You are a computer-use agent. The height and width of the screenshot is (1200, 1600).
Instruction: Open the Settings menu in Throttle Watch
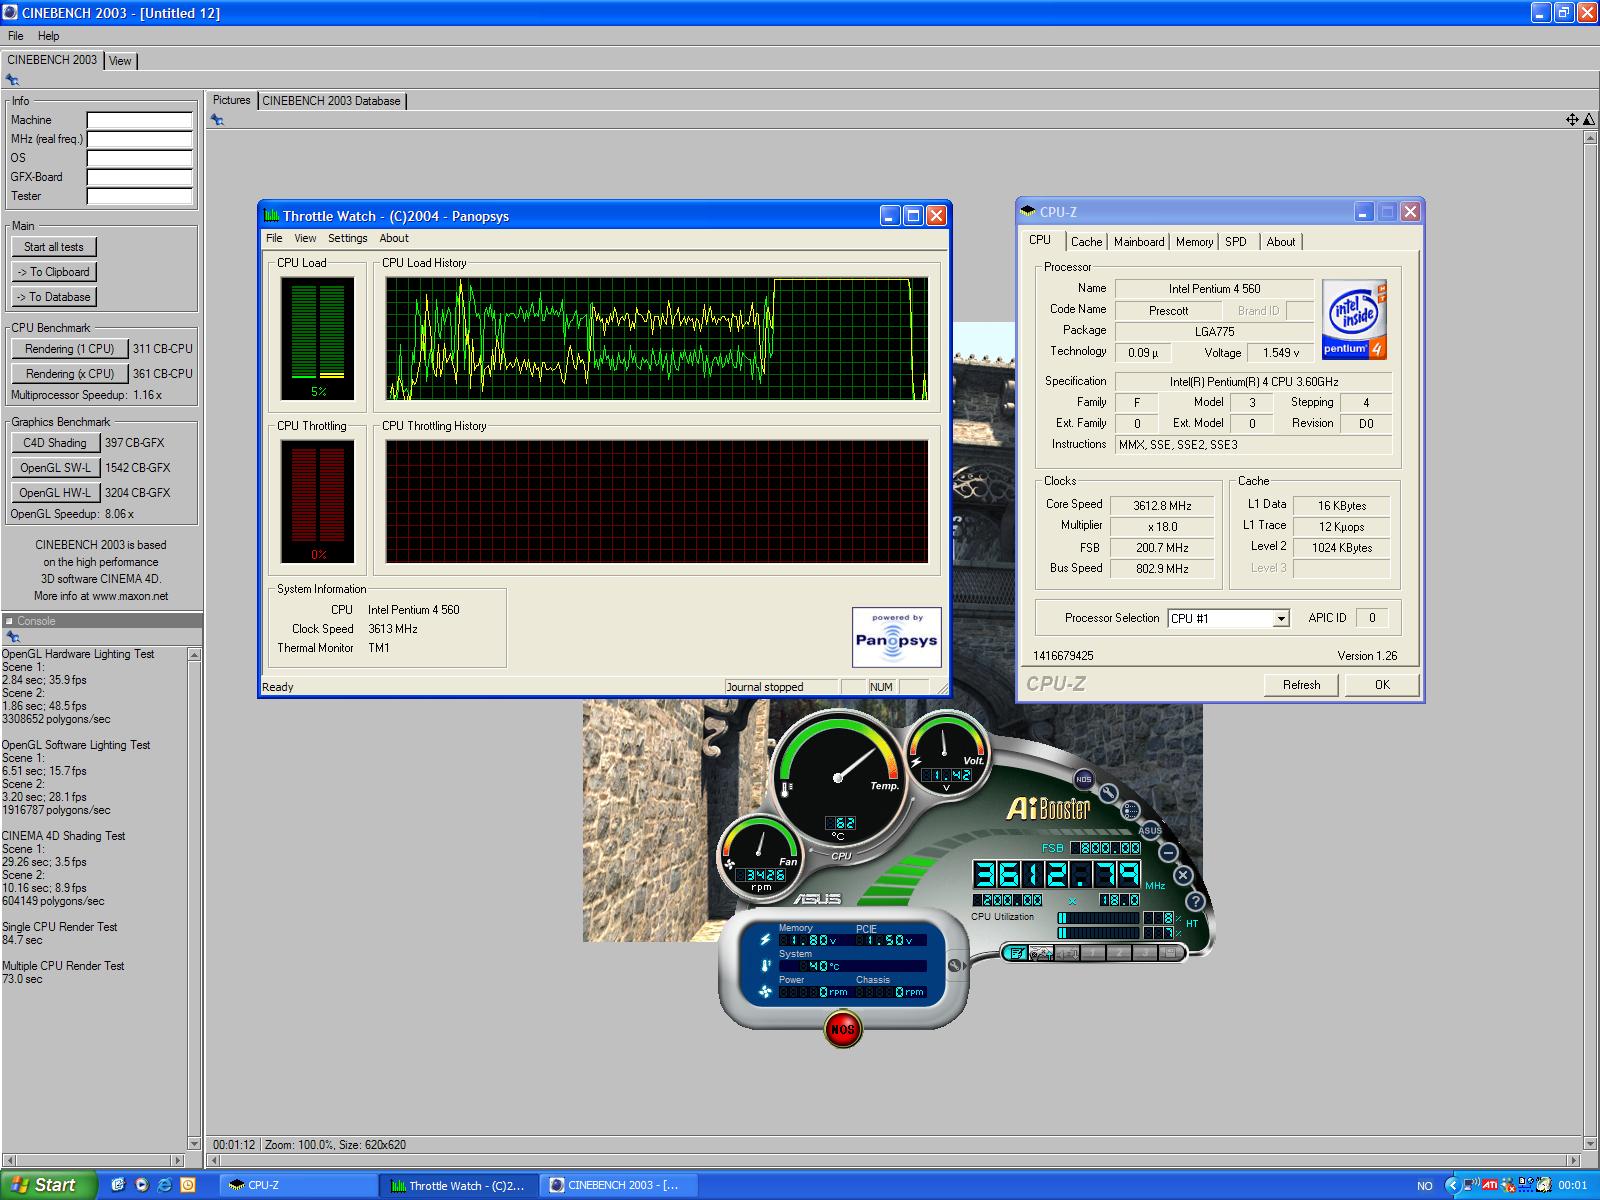[x=348, y=238]
